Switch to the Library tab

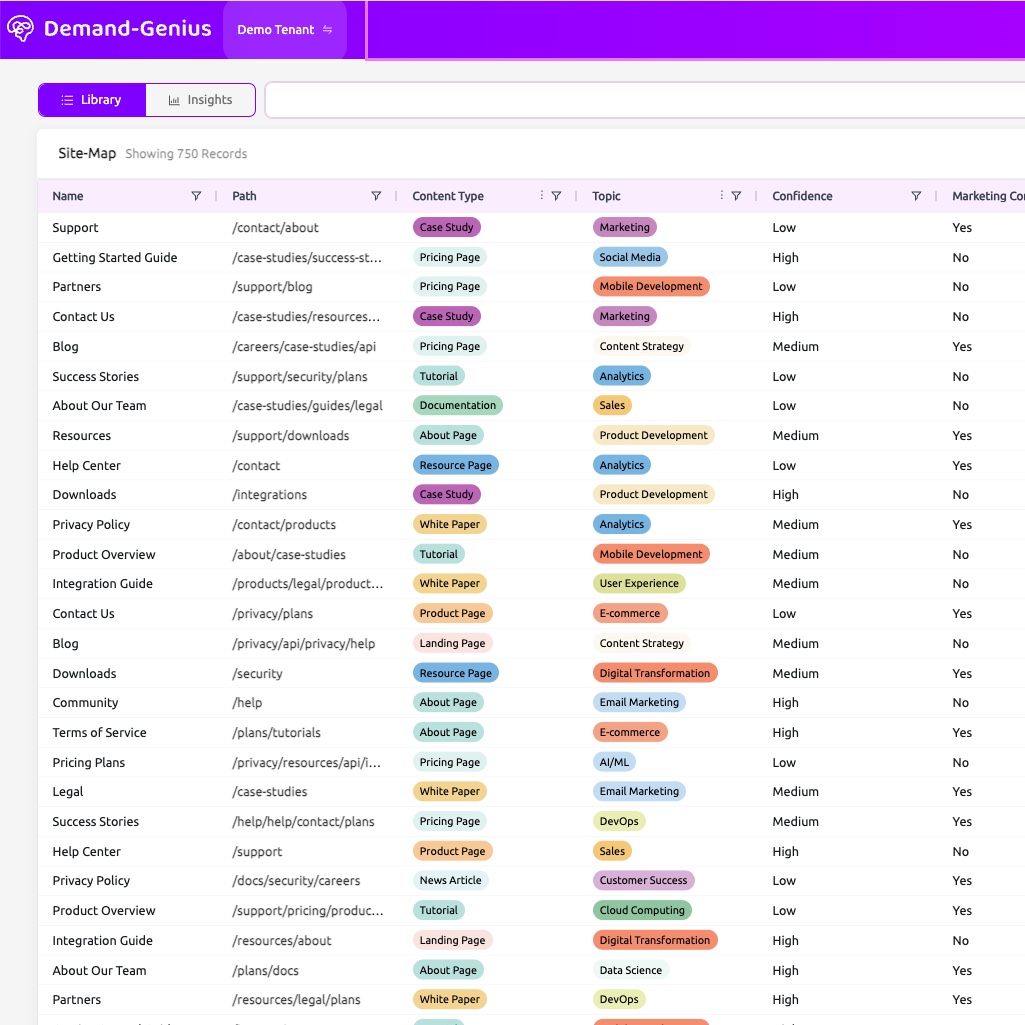(x=92, y=100)
